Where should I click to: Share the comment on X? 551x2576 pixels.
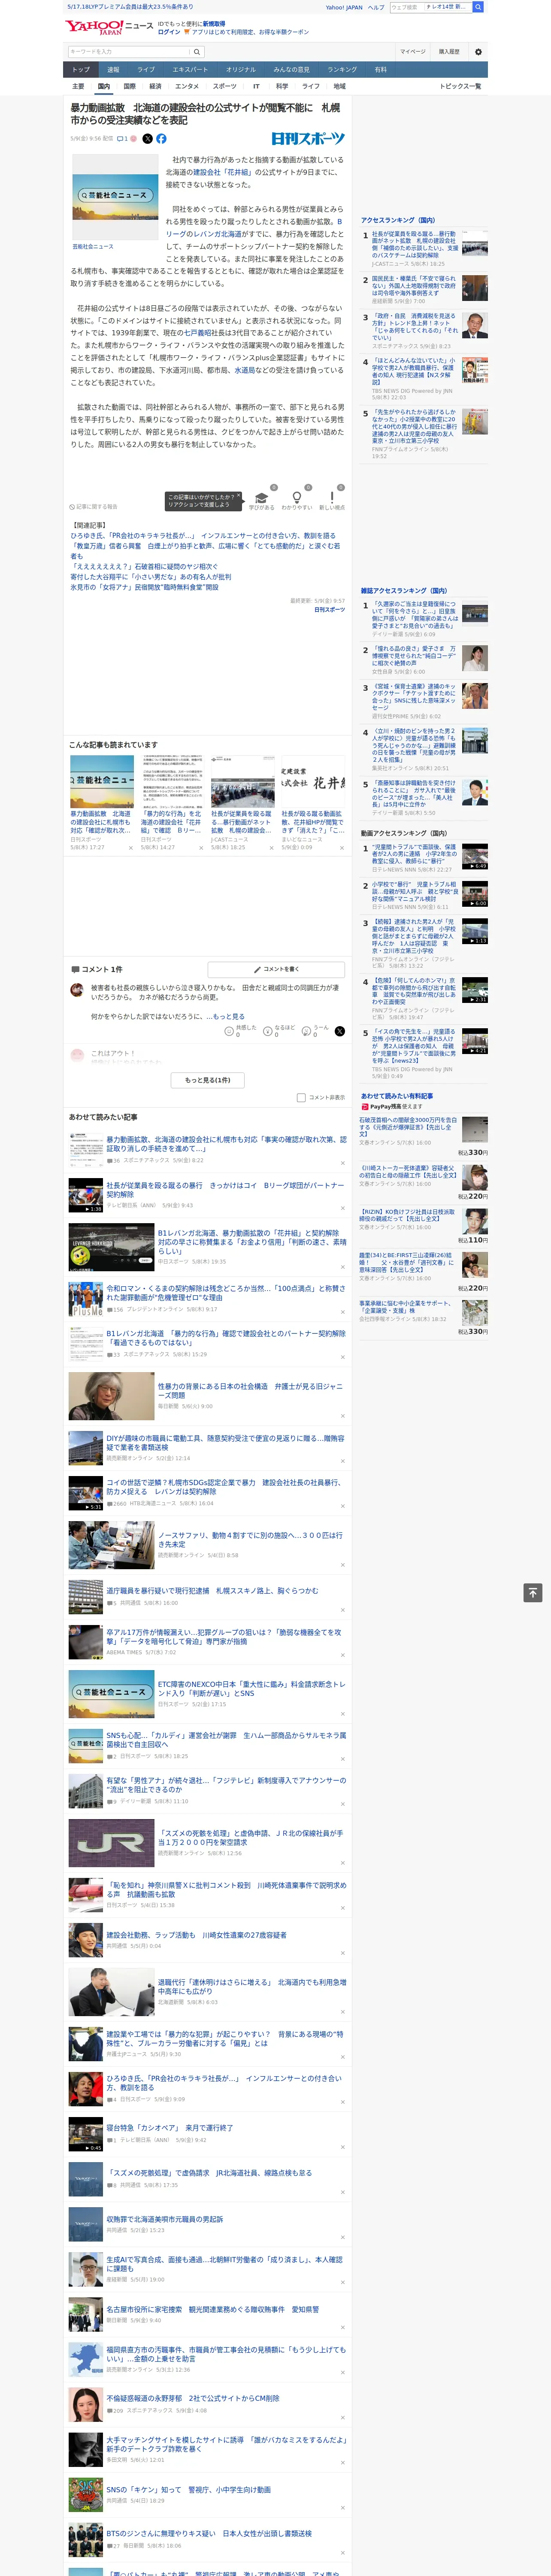coord(339,1031)
